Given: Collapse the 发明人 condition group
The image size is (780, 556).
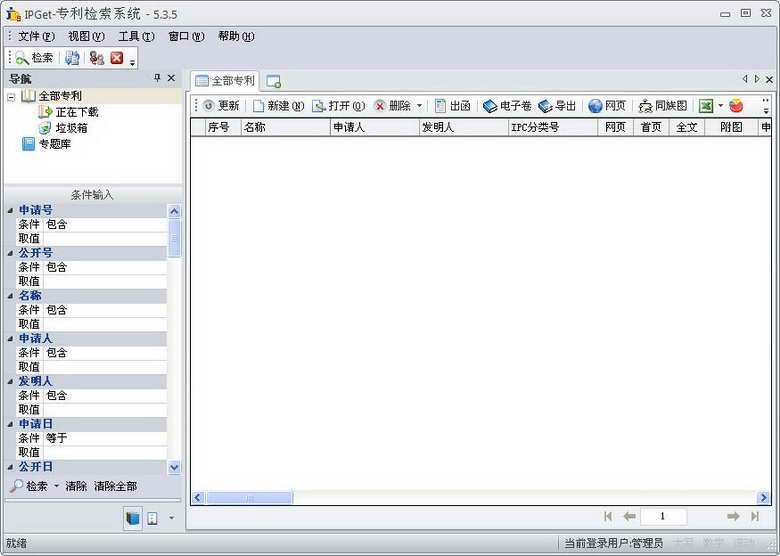Looking at the screenshot, I should tap(10, 382).
